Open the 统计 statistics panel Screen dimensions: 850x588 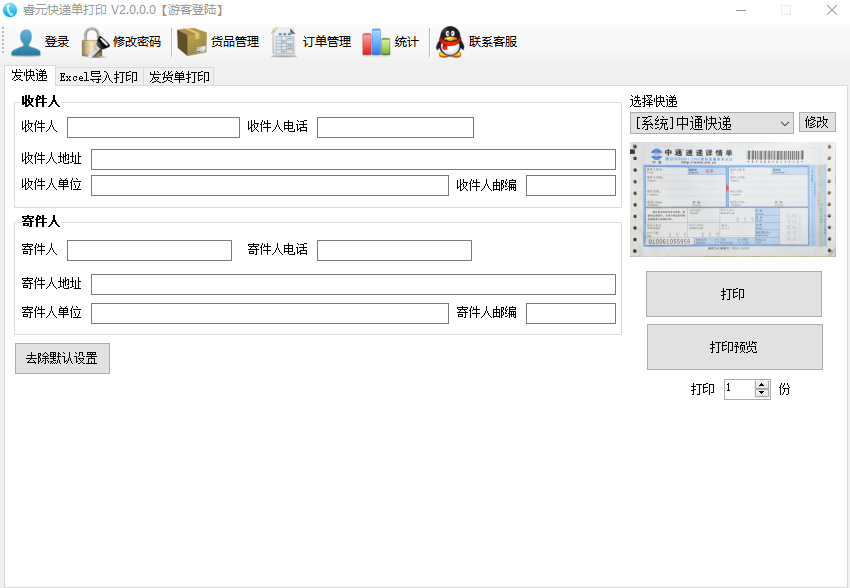click(x=390, y=40)
